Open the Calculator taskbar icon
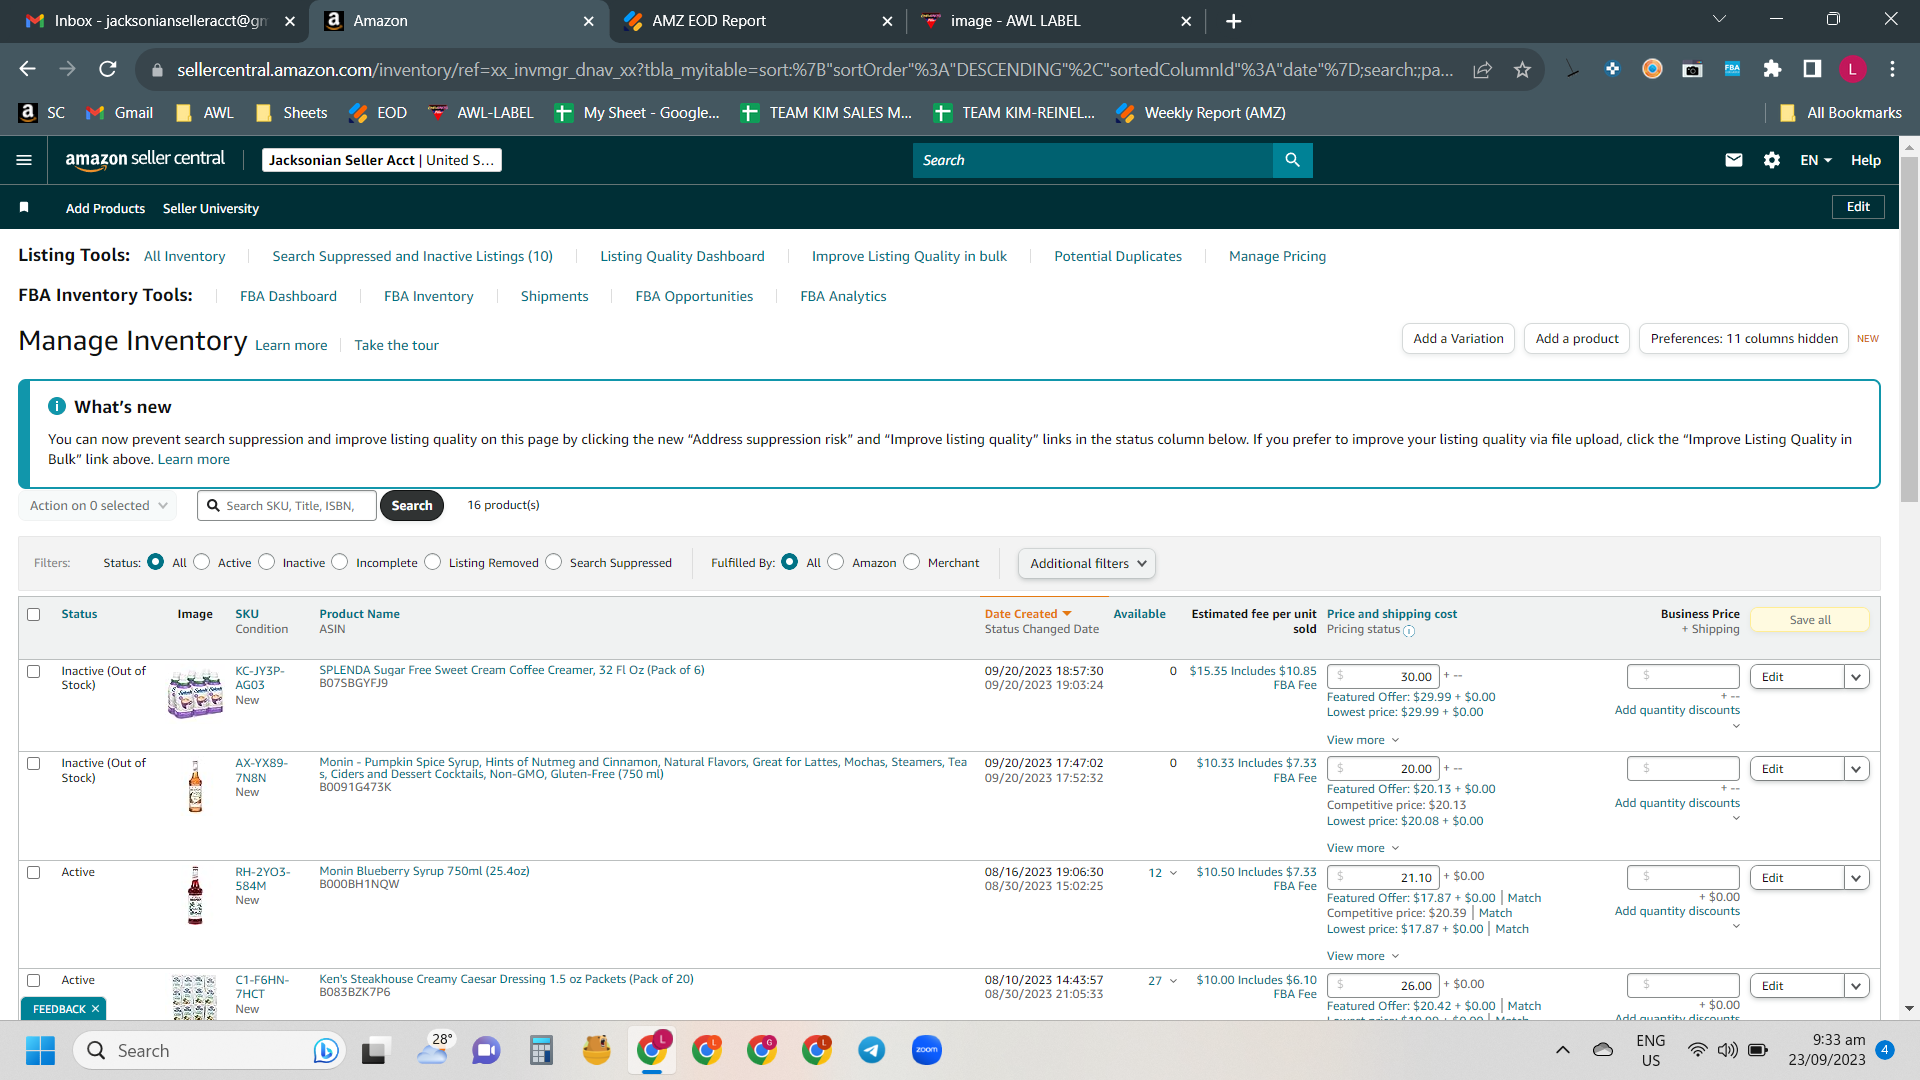The width and height of the screenshot is (1920, 1080). point(541,1050)
